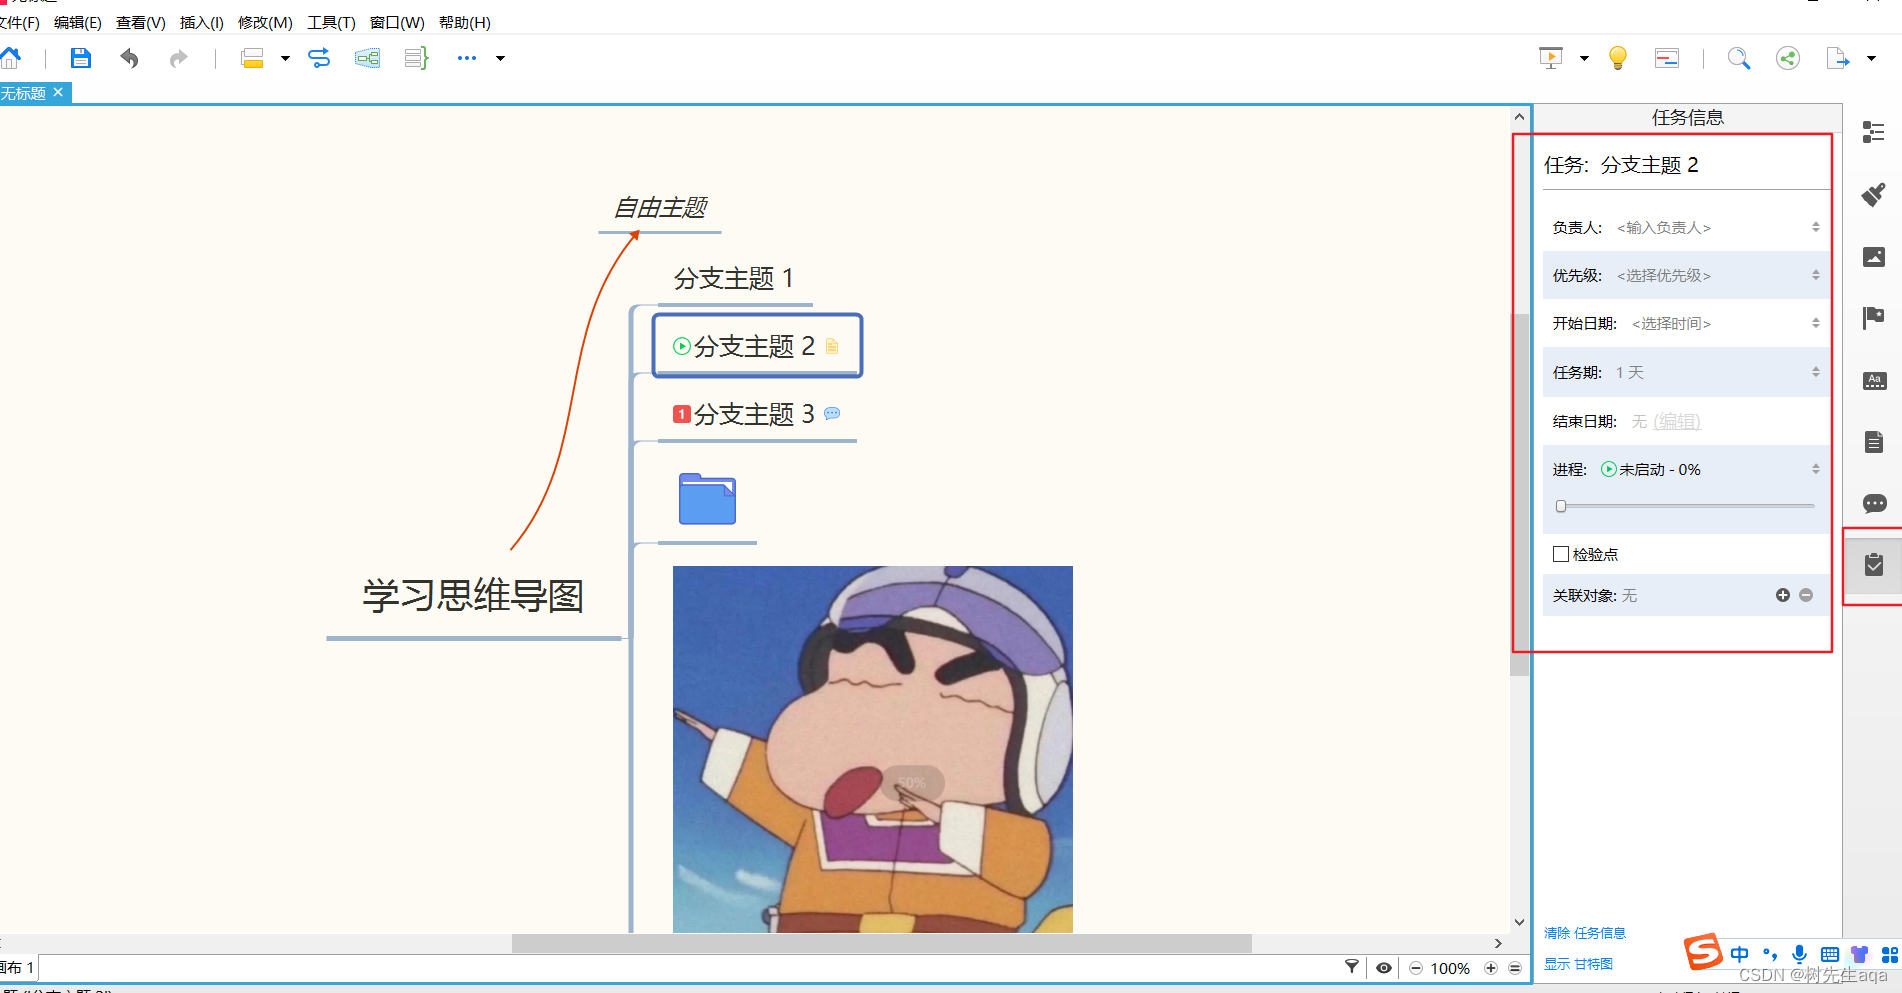
Task: Expand the export dropdown arrow
Action: click(x=1871, y=58)
